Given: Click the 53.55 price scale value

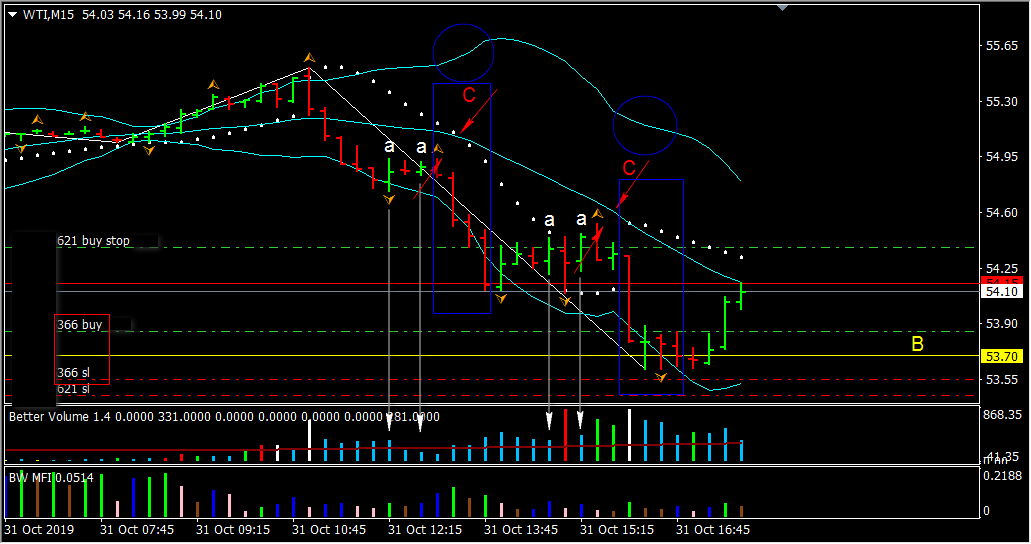Looking at the screenshot, I should 1002,380.
